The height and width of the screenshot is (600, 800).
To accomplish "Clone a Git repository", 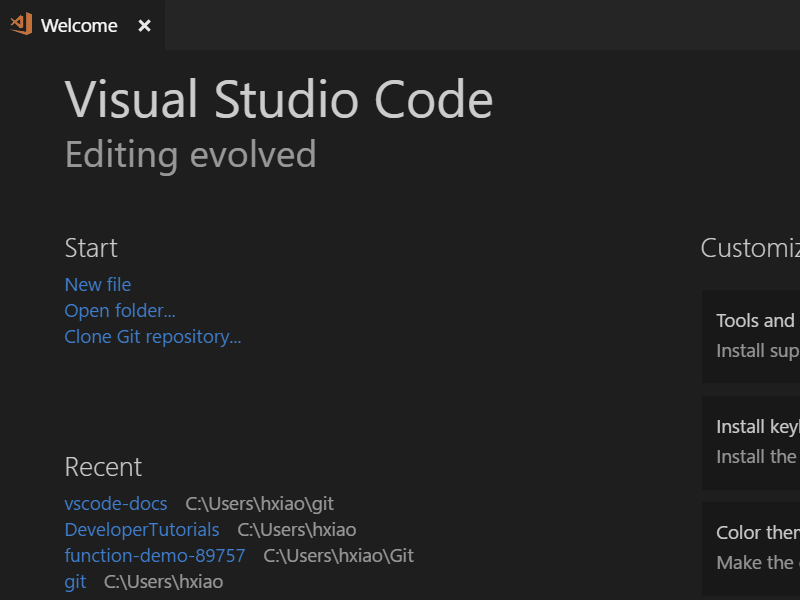I will (x=152, y=336).
